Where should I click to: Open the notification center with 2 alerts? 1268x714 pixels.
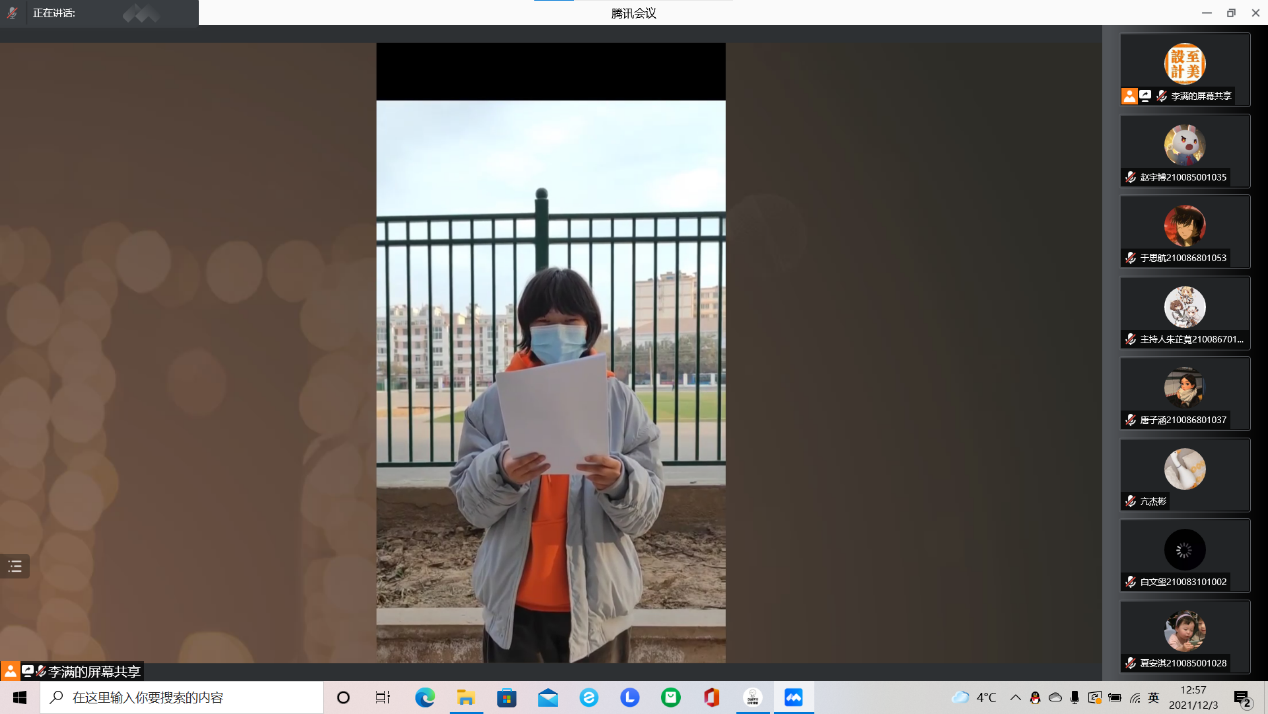[1242, 698]
